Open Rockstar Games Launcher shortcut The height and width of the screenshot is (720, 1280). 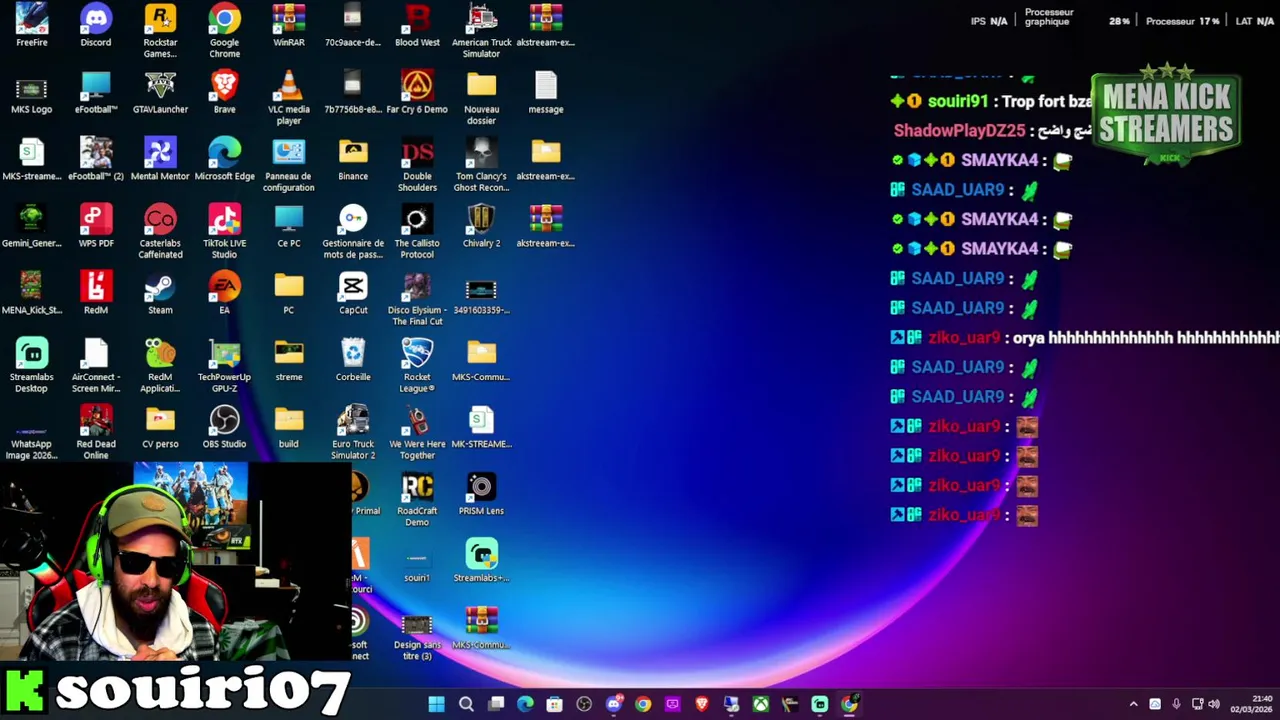[160, 31]
